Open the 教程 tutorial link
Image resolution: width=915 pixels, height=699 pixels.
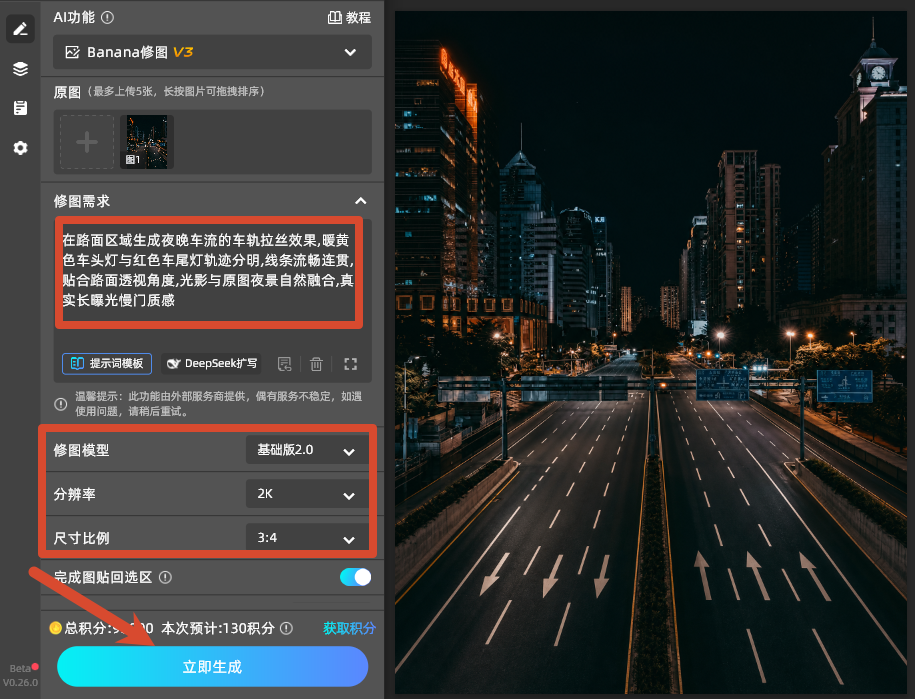[x=349, y=18]
